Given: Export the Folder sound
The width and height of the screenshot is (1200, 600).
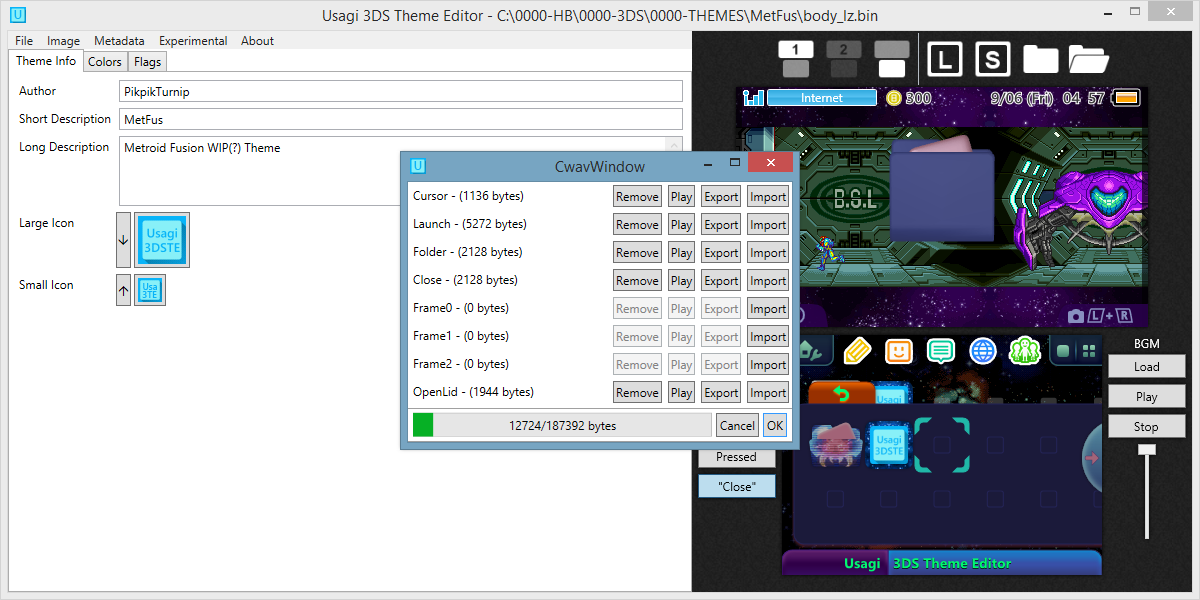Looking at the screenshot, I should (721, 253).
